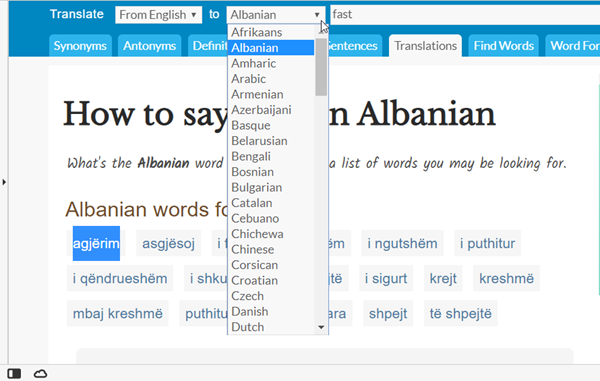
Task: Click the dropdown list's scroll down arrow
Action: point(321,327)
